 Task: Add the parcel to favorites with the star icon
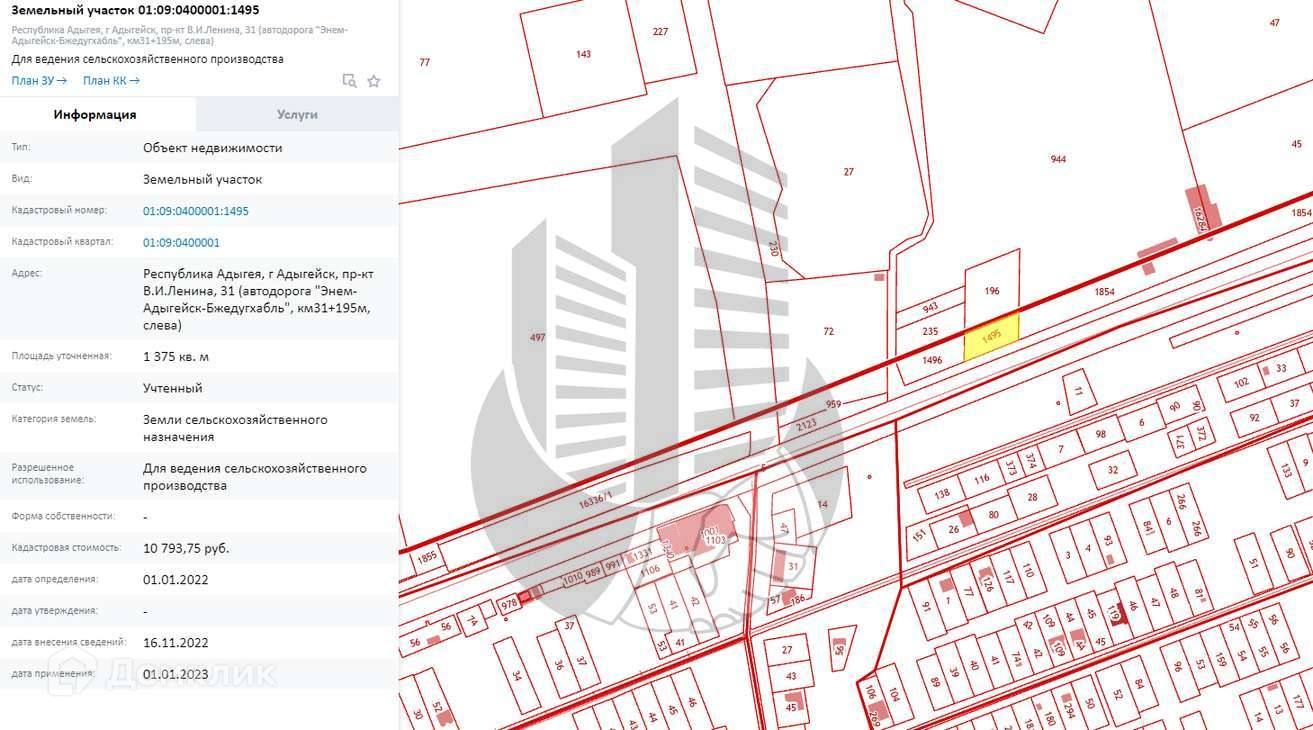[374, 81]
